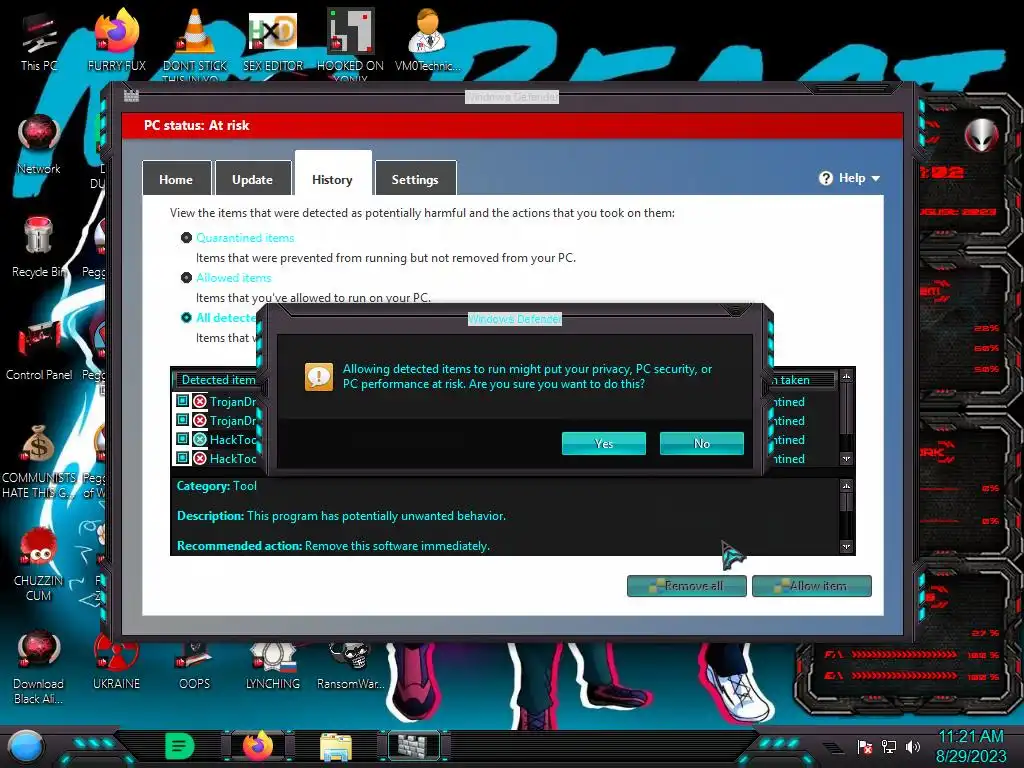Screen dimensions: 1024x768
Task: Confirm with Yes in the dialog
Action: click(603, 443)
